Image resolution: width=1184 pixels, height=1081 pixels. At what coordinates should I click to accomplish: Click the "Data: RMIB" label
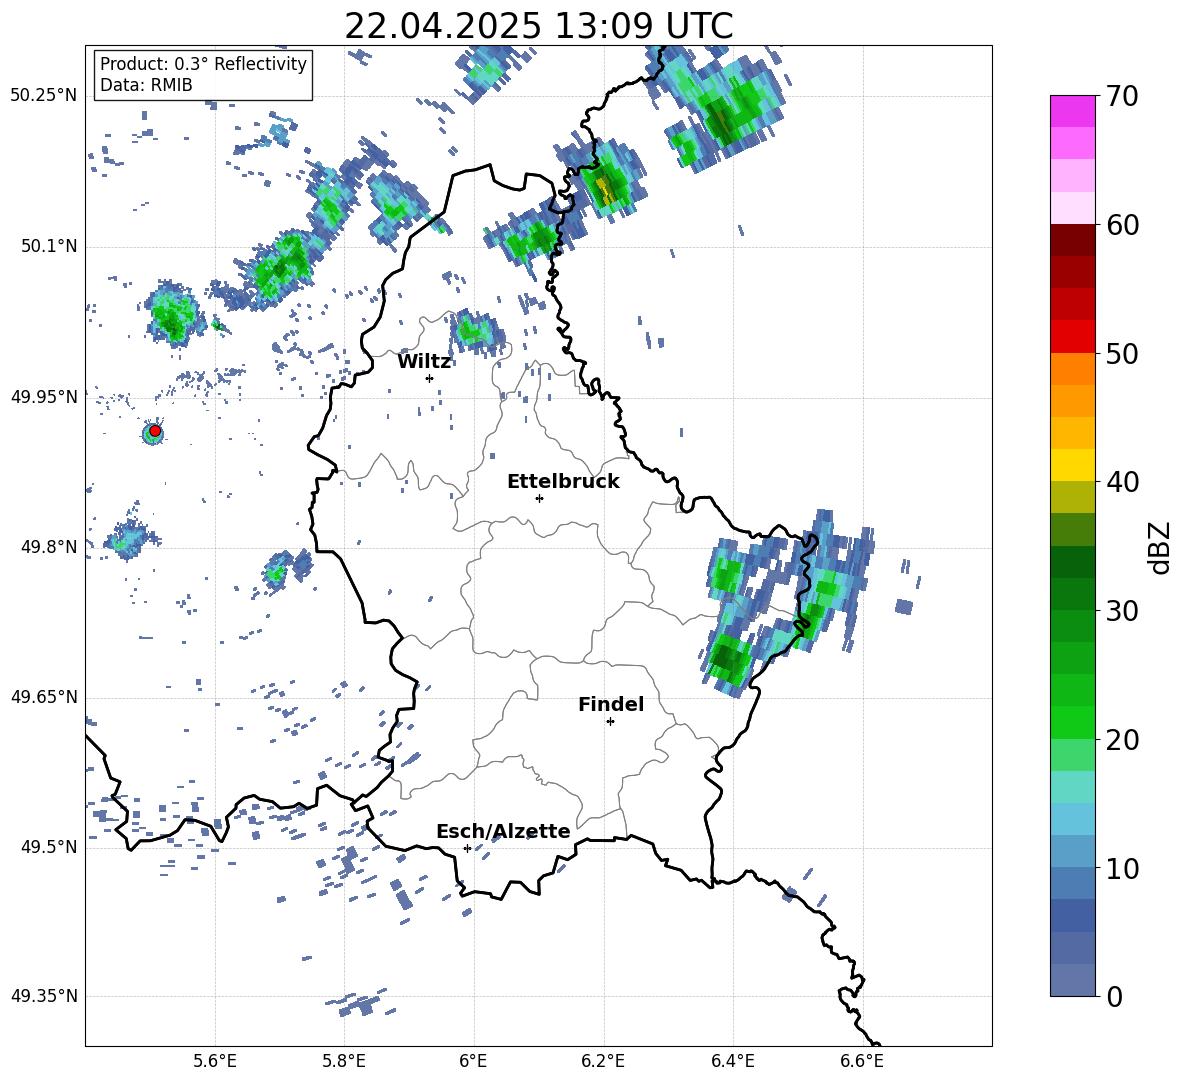tap(146, 85)
